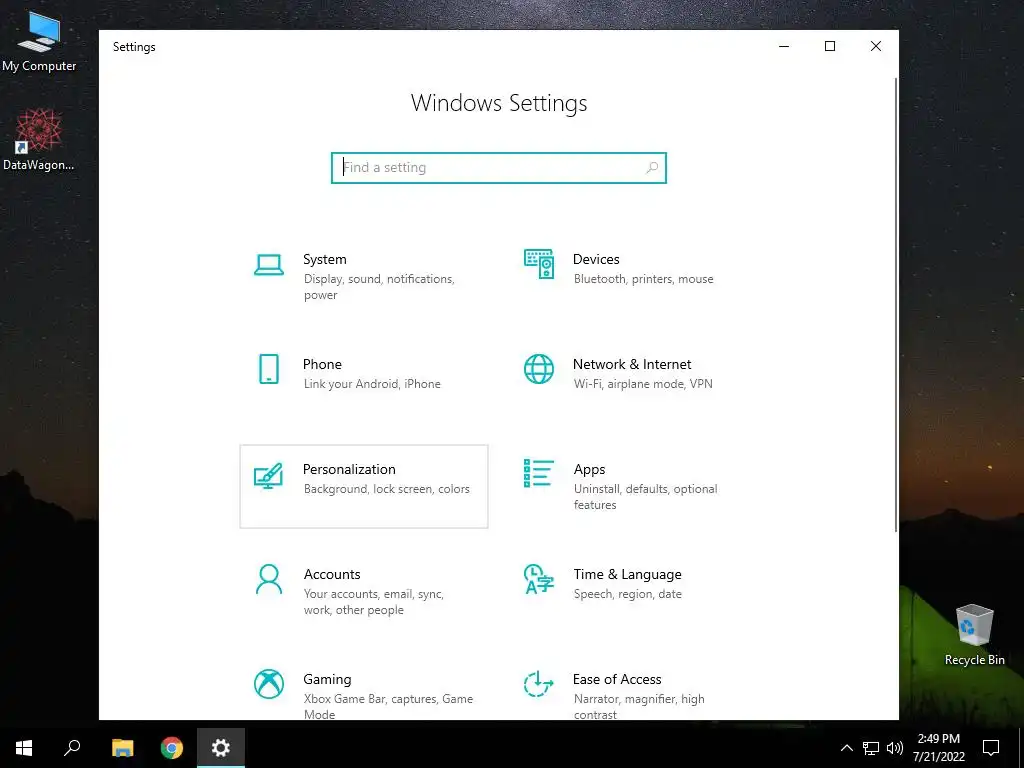
Task: Open the taskbar clock and date
Action: (938, 748)
